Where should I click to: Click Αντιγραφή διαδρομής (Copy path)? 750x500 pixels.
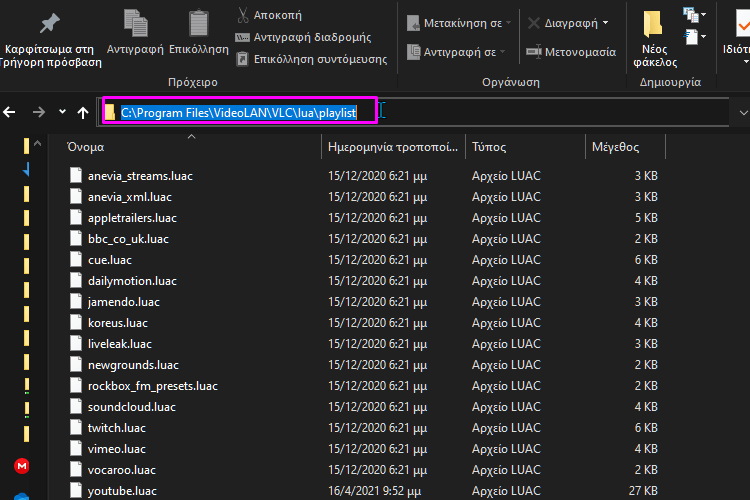tap(303, 37)
